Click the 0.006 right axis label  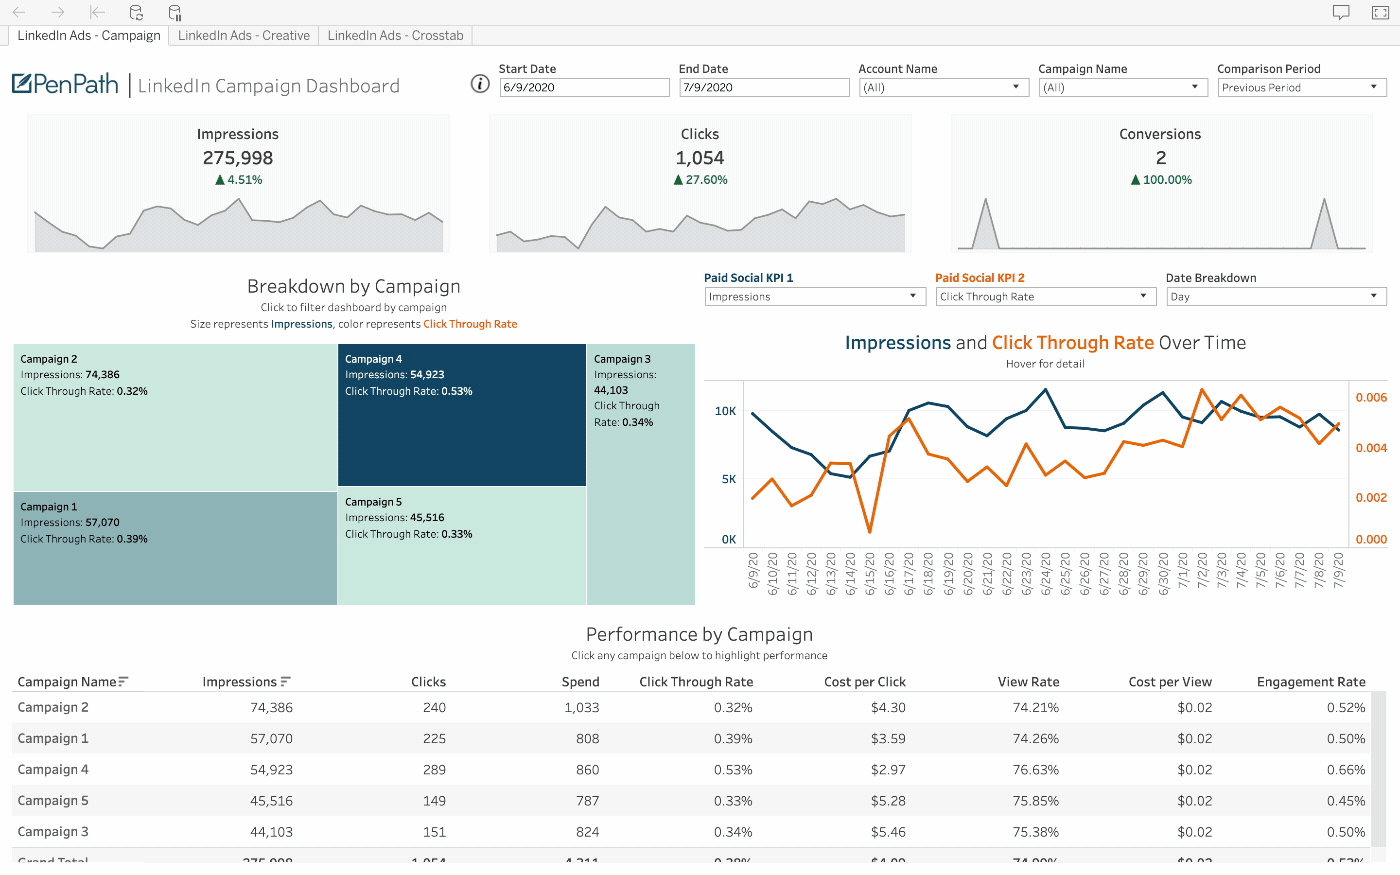[x=1371, y=397]
